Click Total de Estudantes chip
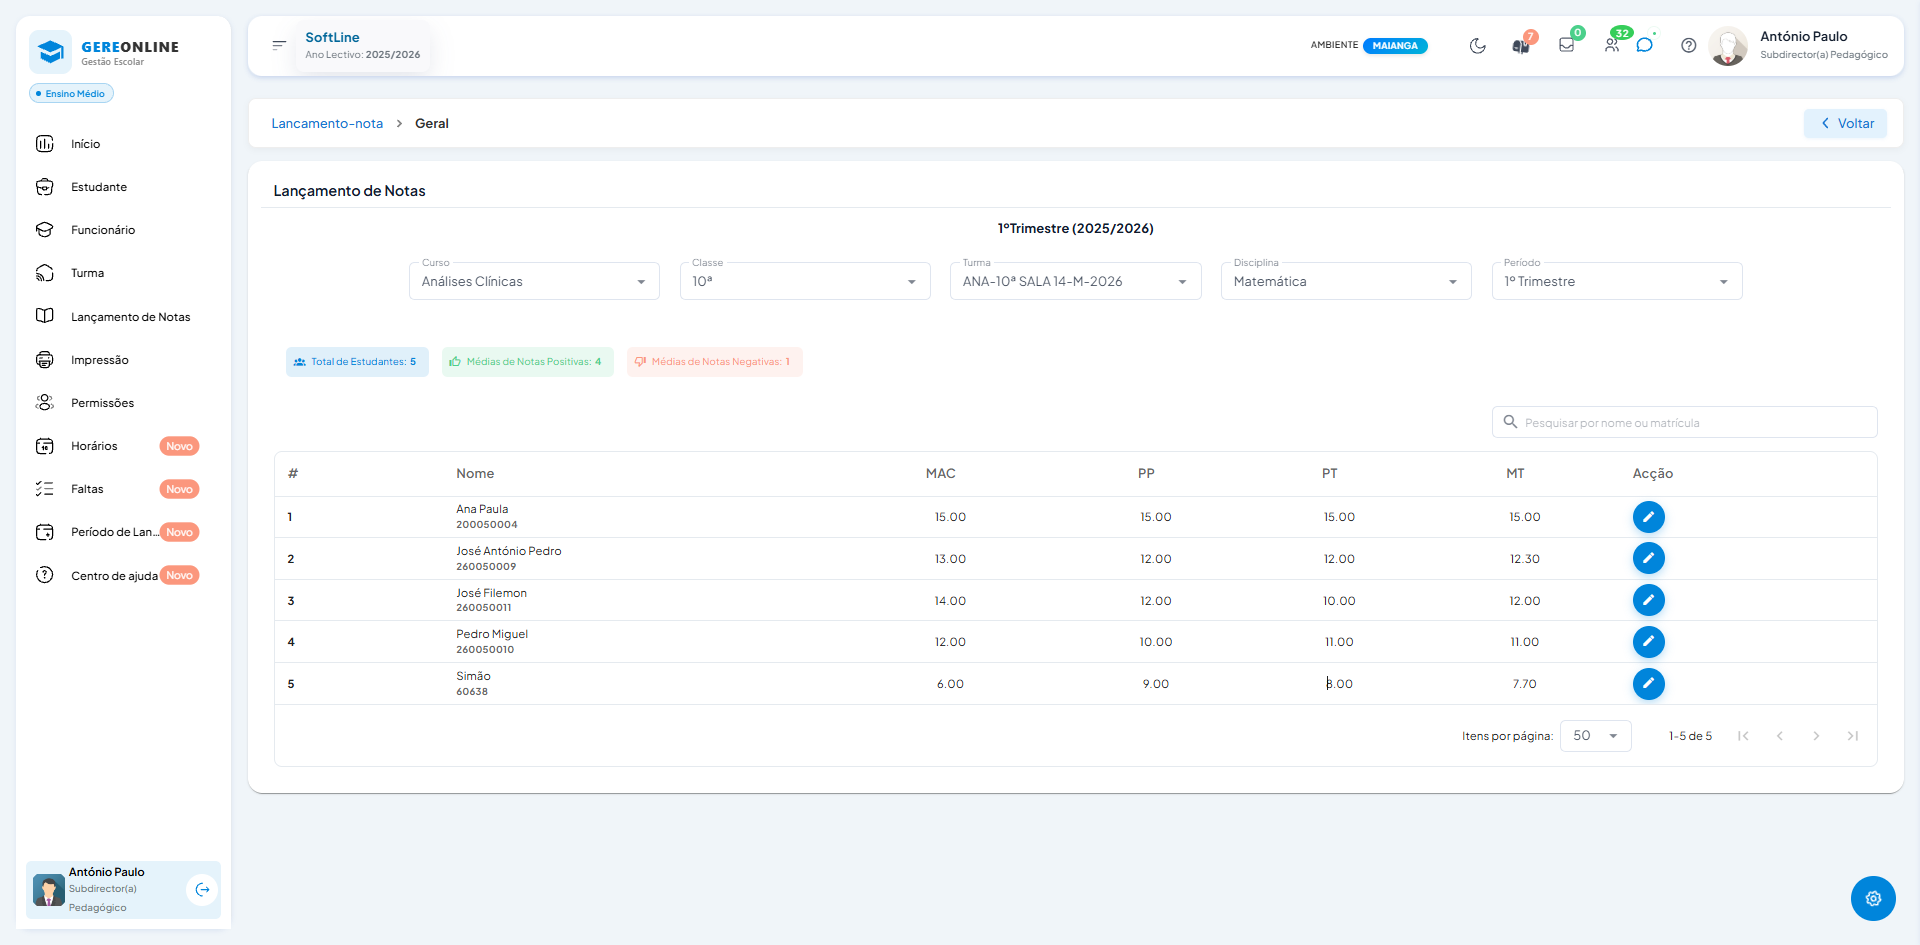The image size is (1920, 945). coord(357,362)
